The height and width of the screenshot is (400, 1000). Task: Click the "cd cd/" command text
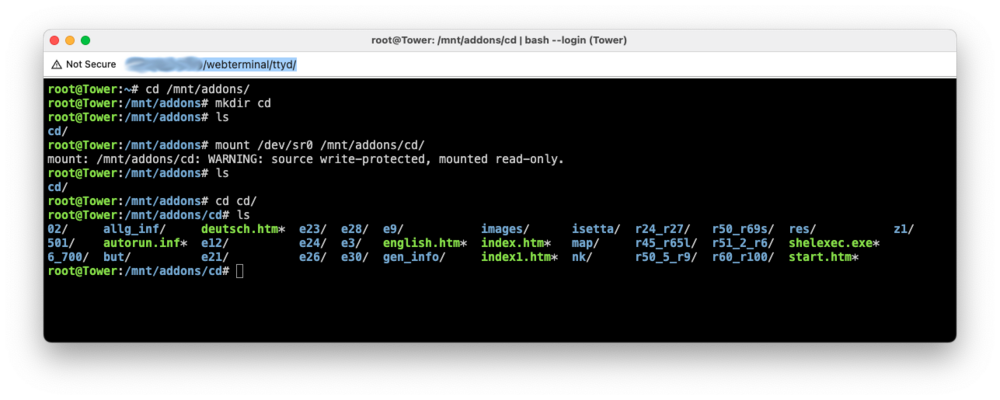[236, 202]
